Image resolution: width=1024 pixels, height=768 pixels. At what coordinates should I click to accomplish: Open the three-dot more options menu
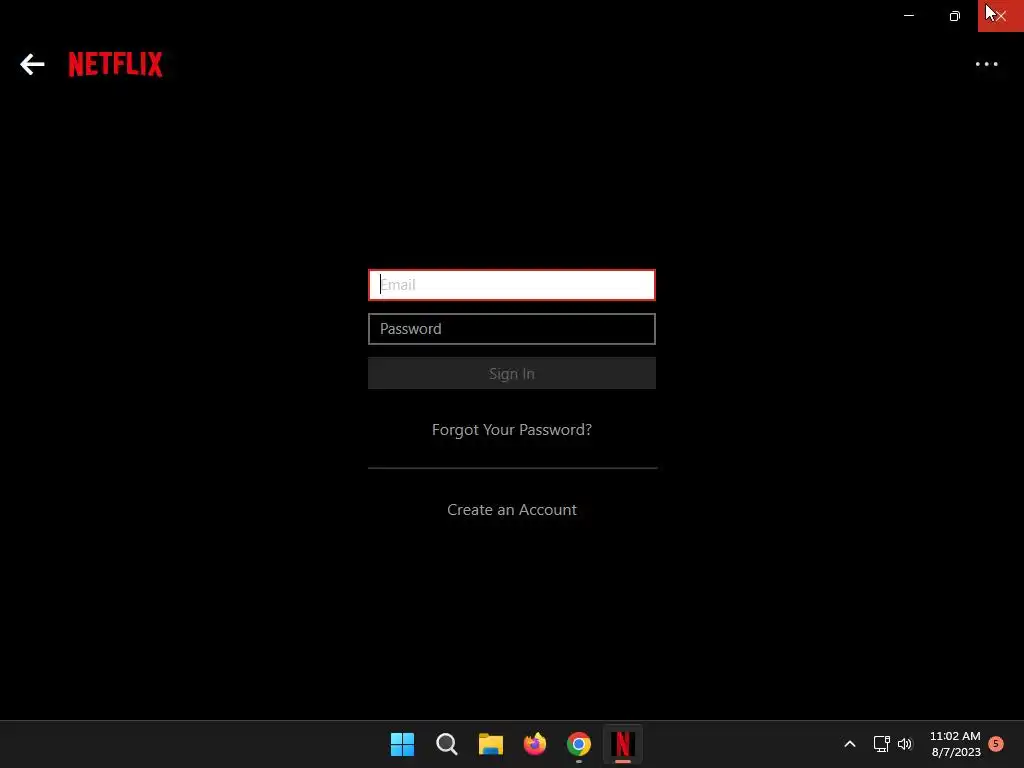tap(986, 64)
